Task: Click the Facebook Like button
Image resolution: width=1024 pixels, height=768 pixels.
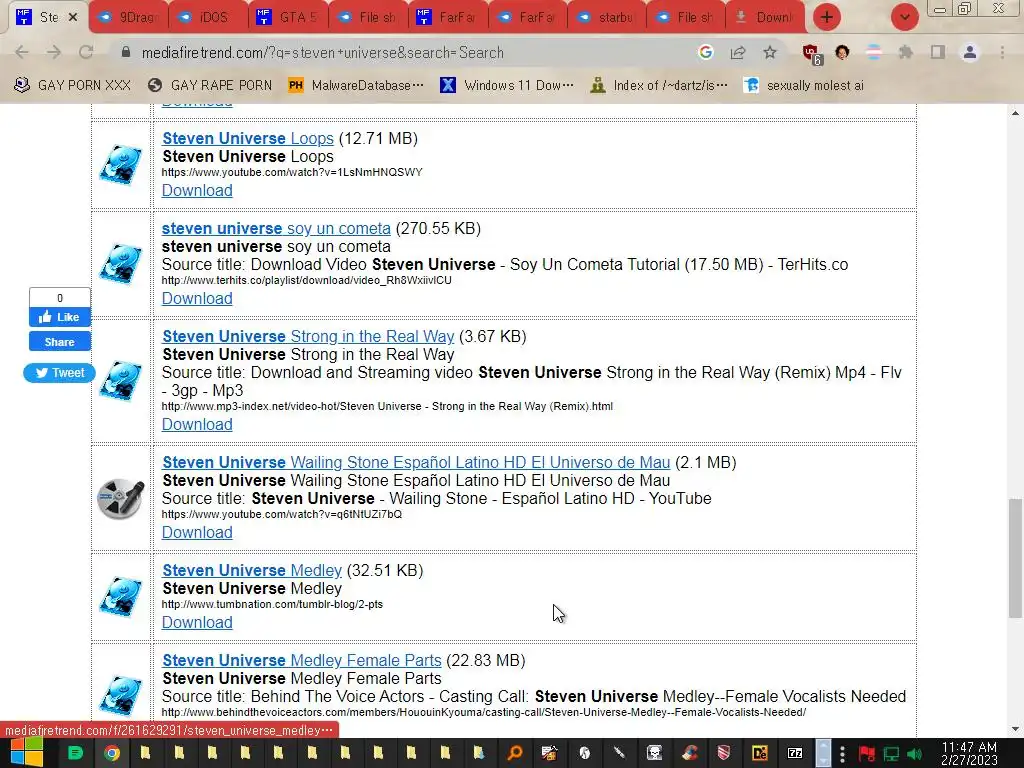Action: click(59, 317)
